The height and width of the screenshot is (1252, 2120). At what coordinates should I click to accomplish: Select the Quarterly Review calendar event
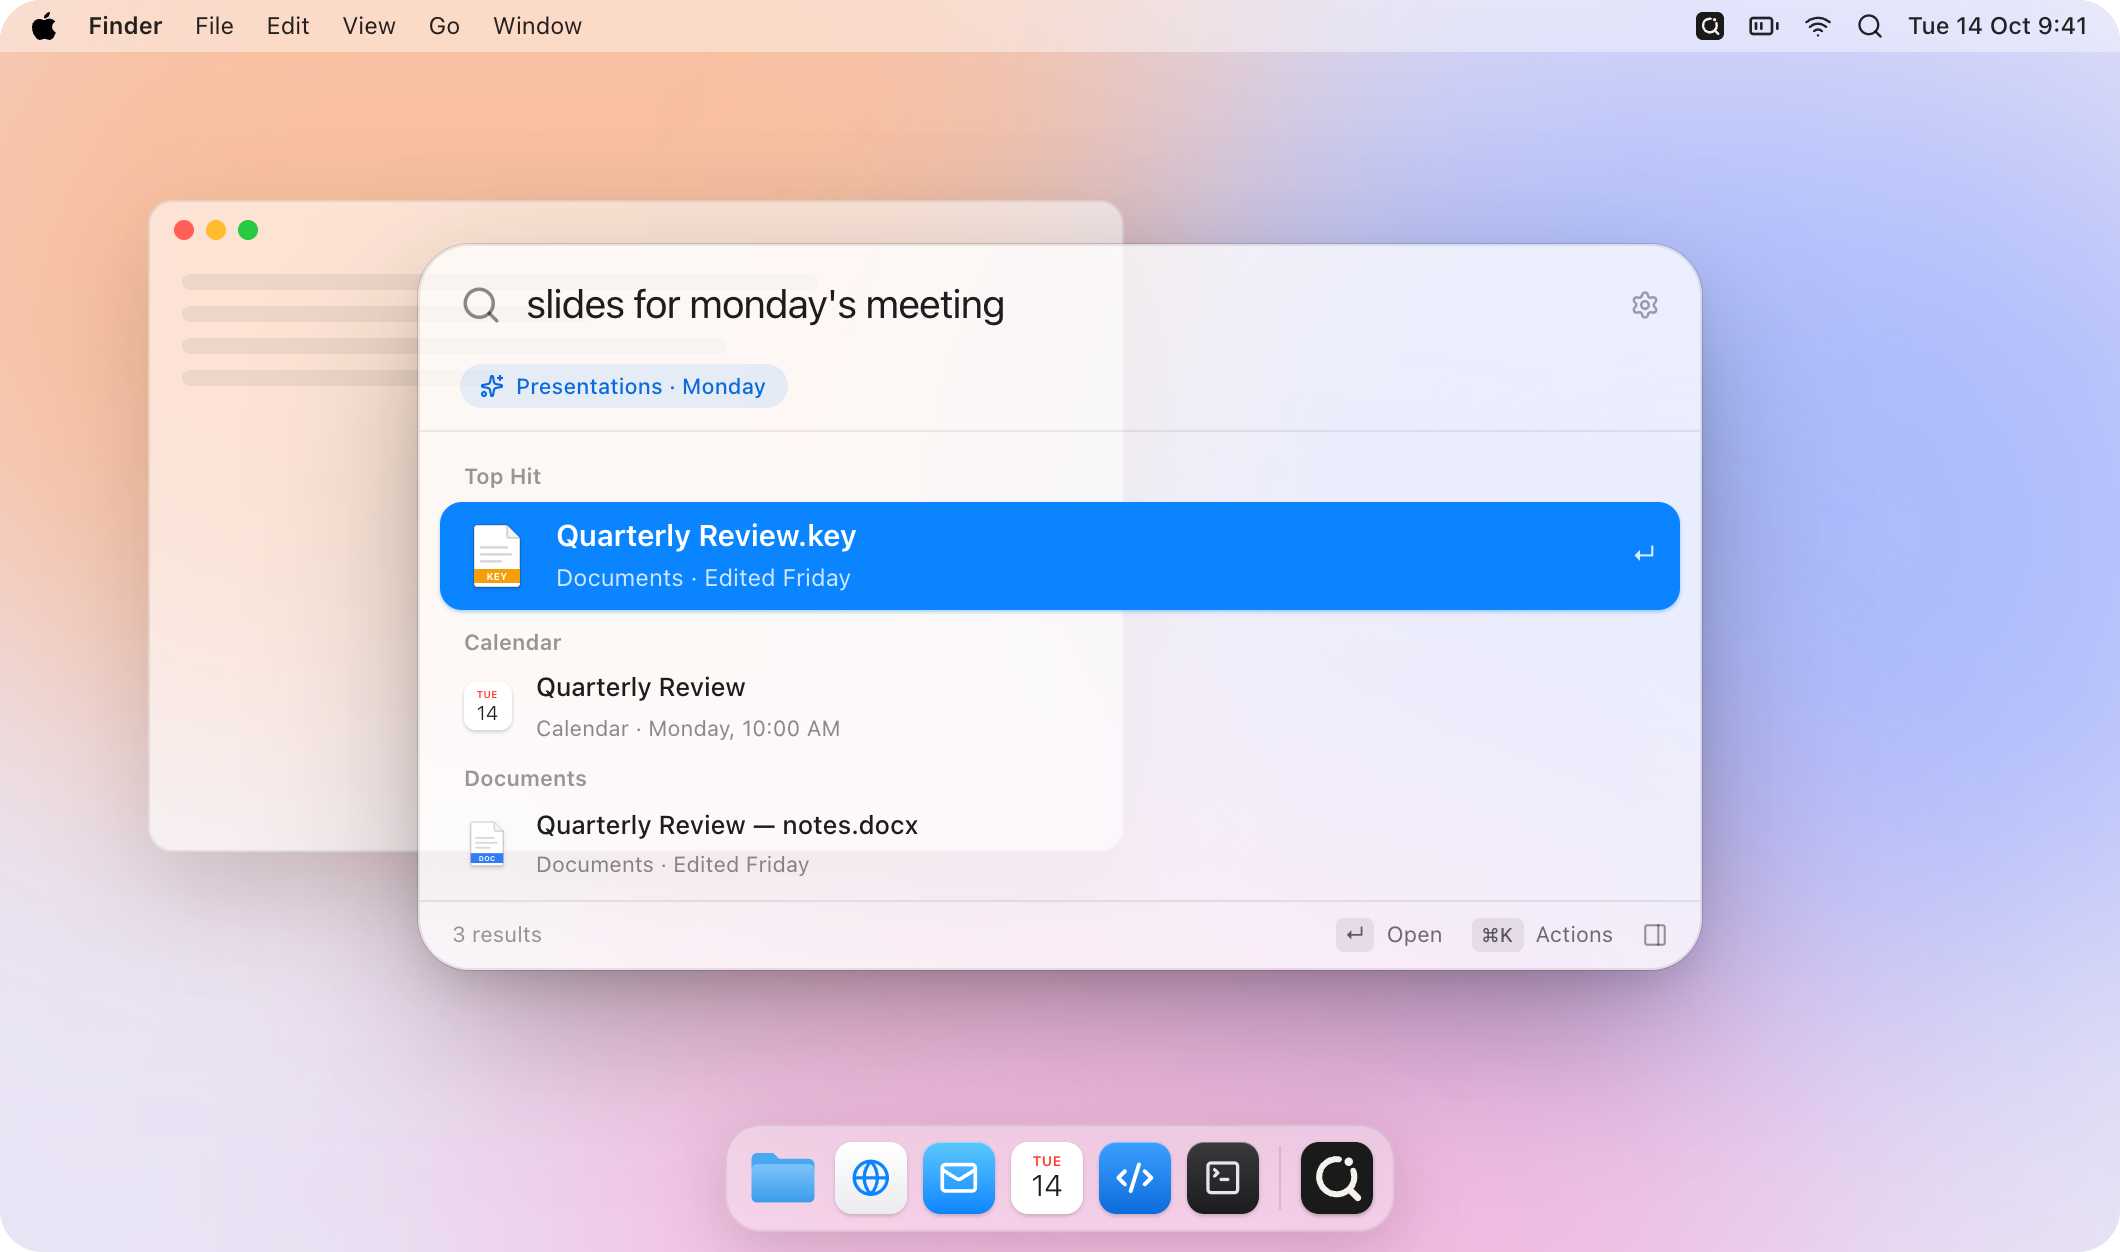tap(1059, 707)
